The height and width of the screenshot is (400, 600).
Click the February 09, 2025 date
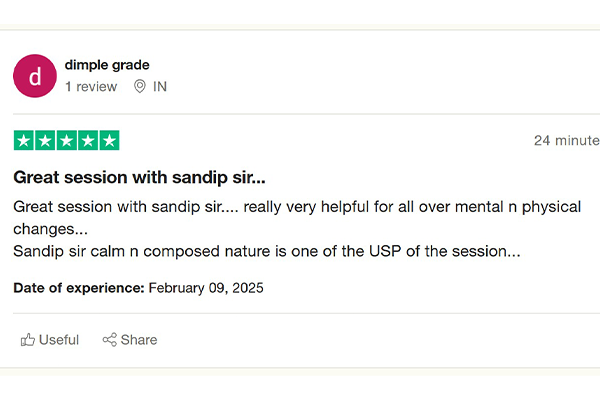[x=206, y=288]
